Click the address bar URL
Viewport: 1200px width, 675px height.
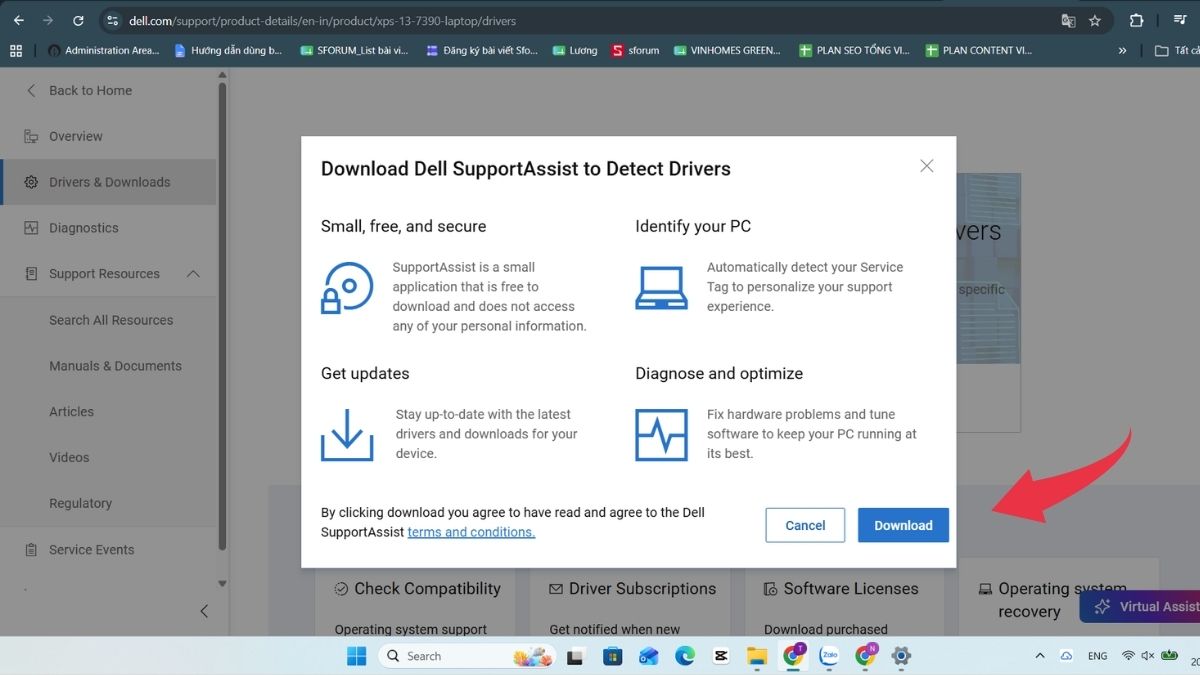(x=323, y=21)
